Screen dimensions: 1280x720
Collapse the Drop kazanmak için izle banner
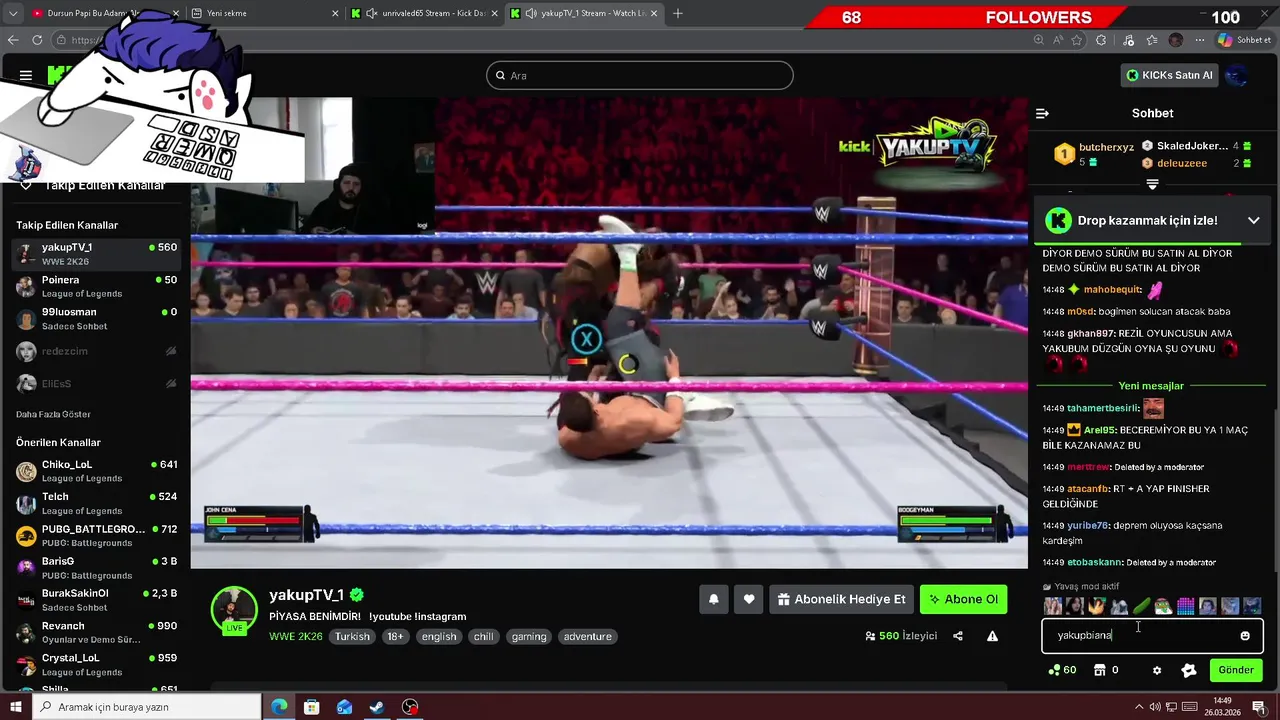click(x=1253, y=220)
